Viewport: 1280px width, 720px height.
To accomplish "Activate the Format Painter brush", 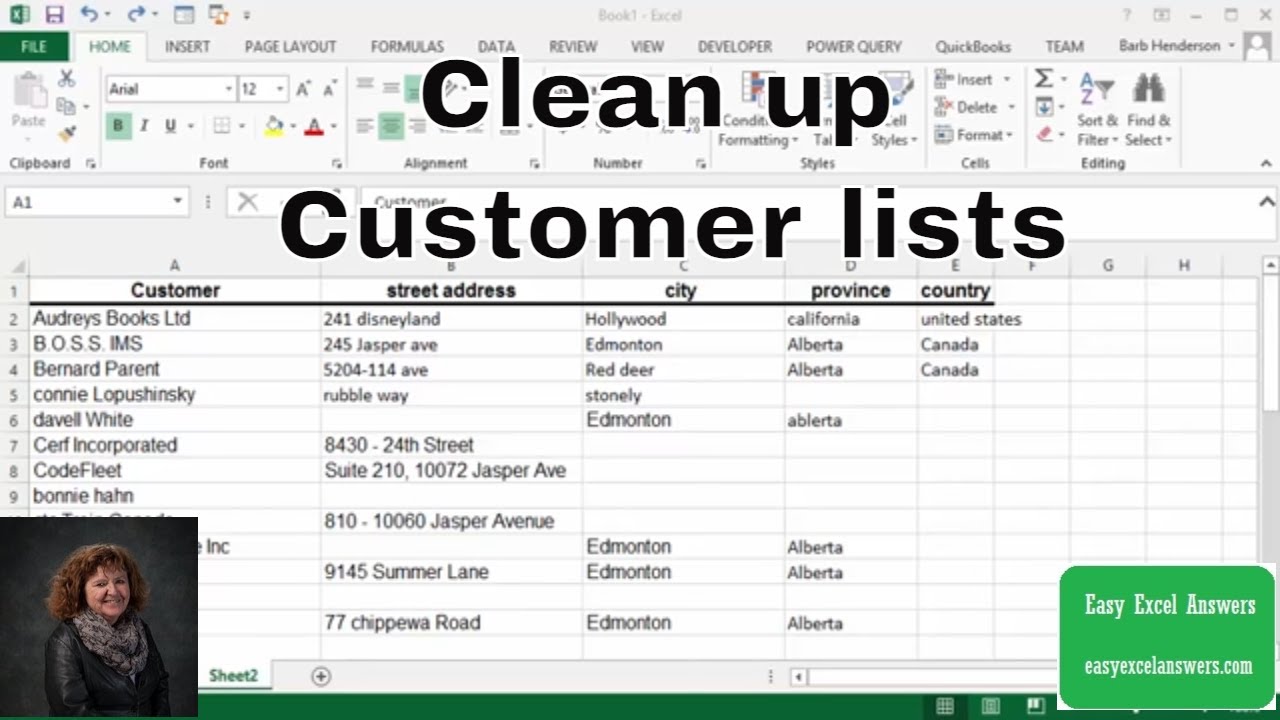I will [67, 132].
